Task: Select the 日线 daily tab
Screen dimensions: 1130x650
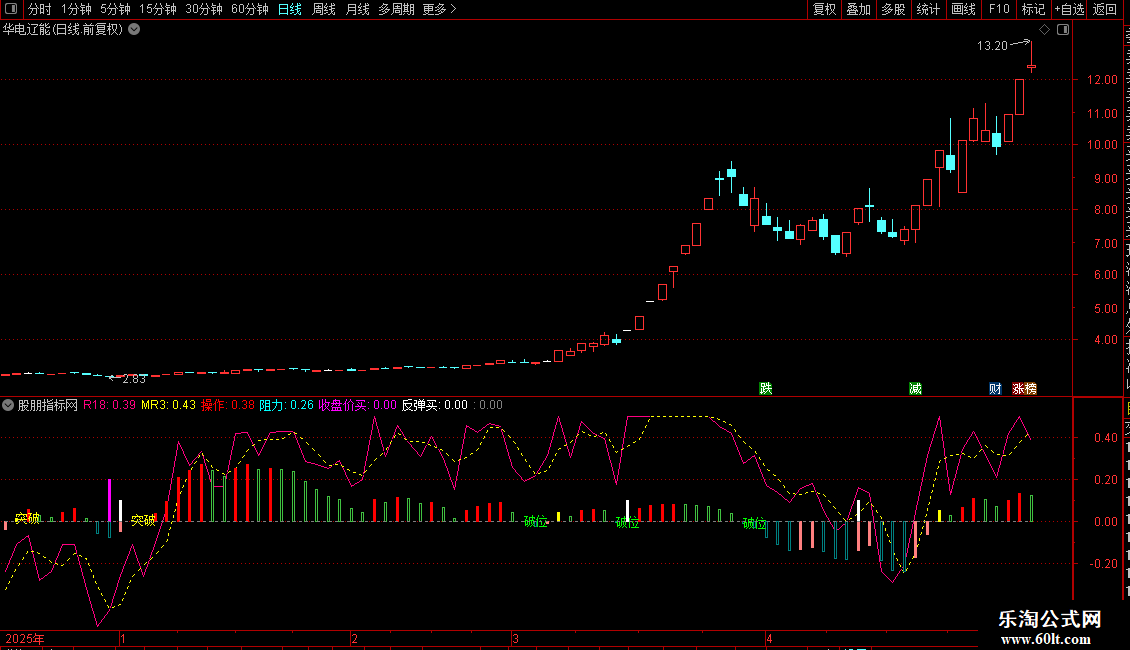Action: click(290, 9)
